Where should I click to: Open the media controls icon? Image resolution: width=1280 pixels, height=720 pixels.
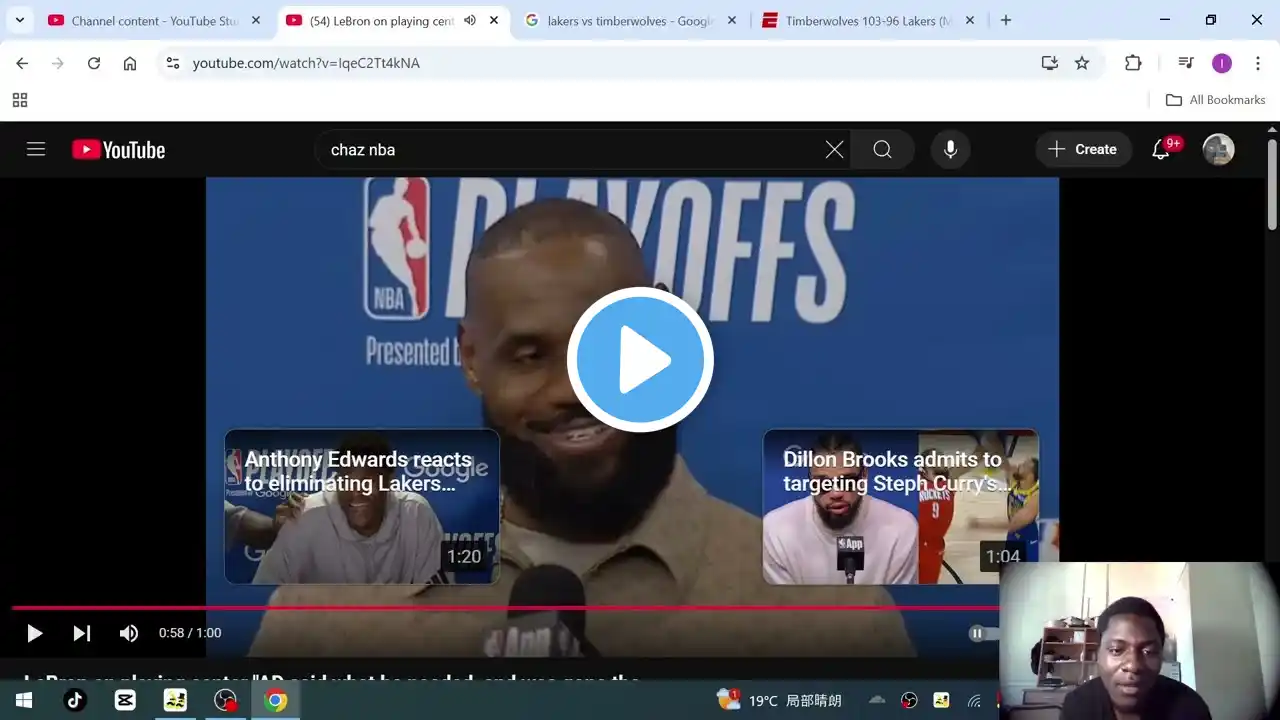tap(1186, 63)
